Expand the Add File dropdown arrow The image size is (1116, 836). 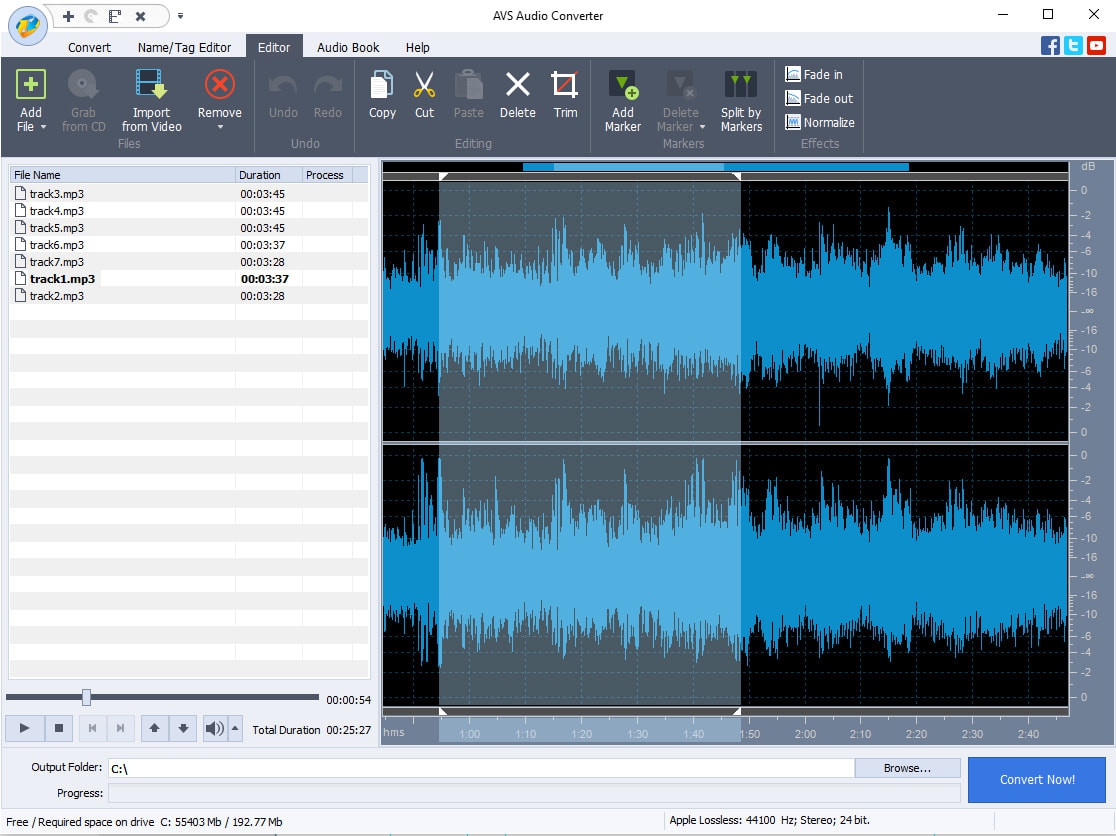coord(44,127)
